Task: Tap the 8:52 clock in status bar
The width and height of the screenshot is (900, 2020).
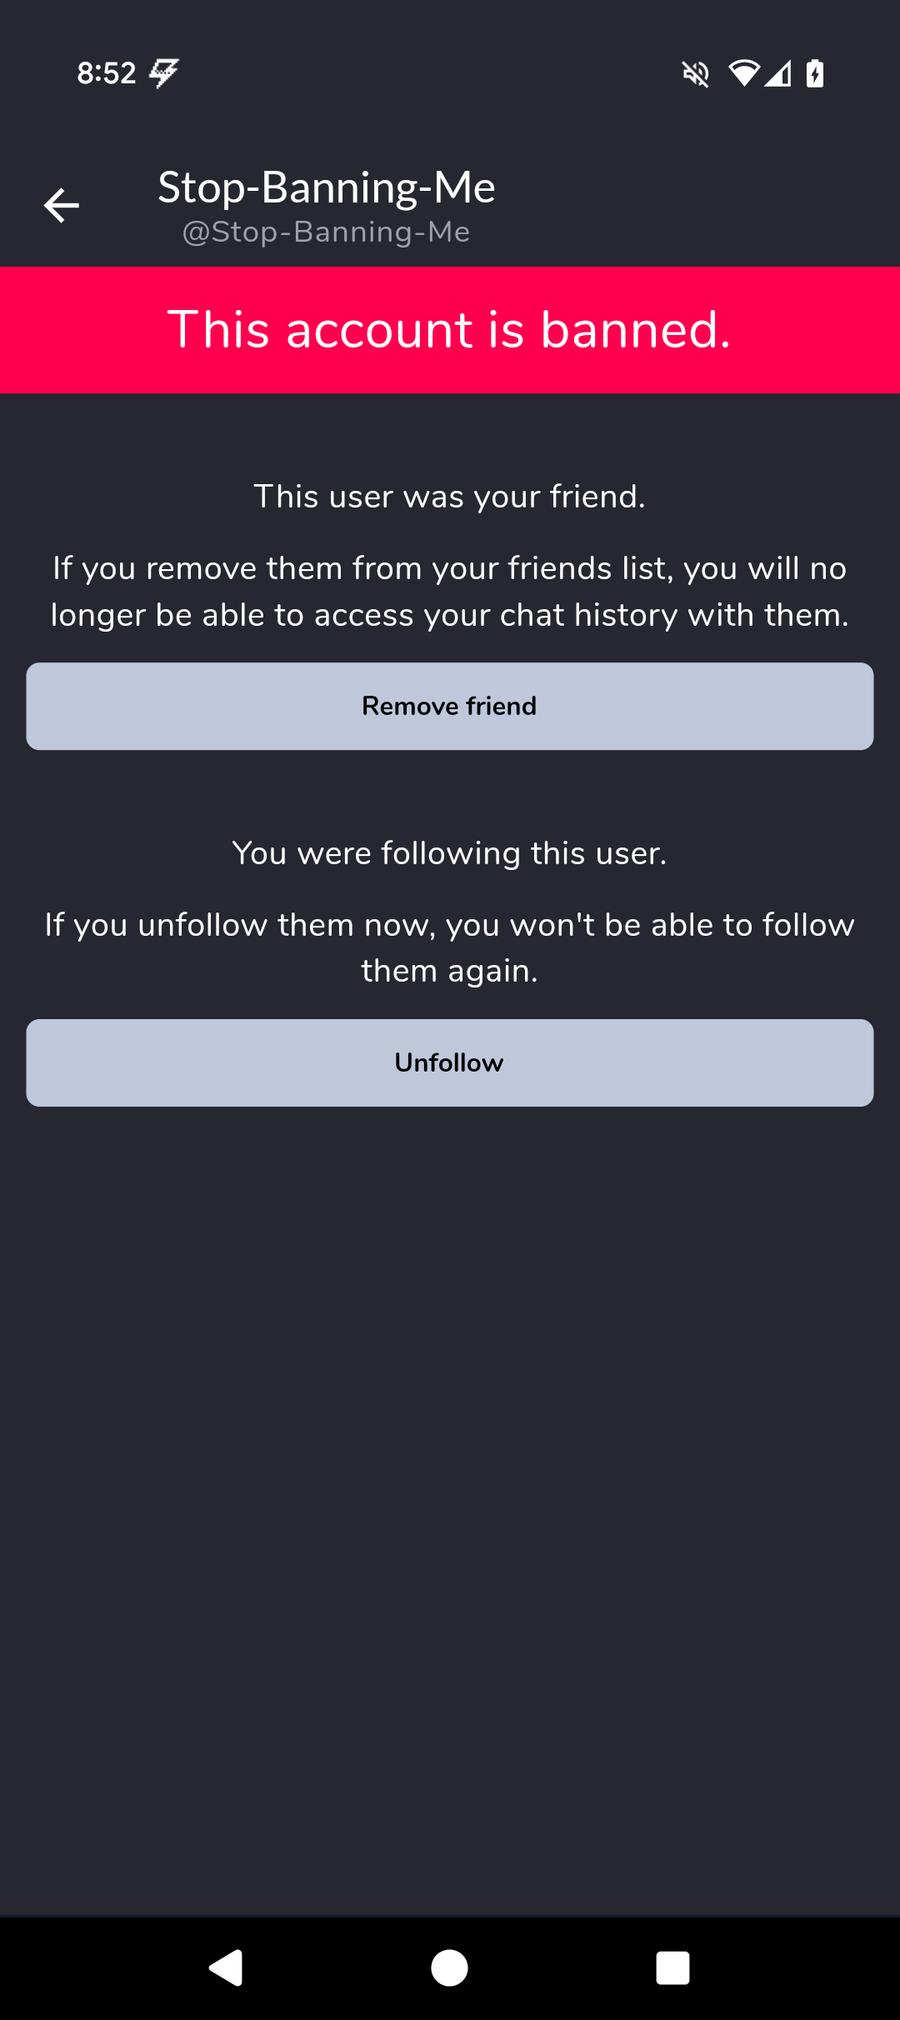Action: click(106, 73)
